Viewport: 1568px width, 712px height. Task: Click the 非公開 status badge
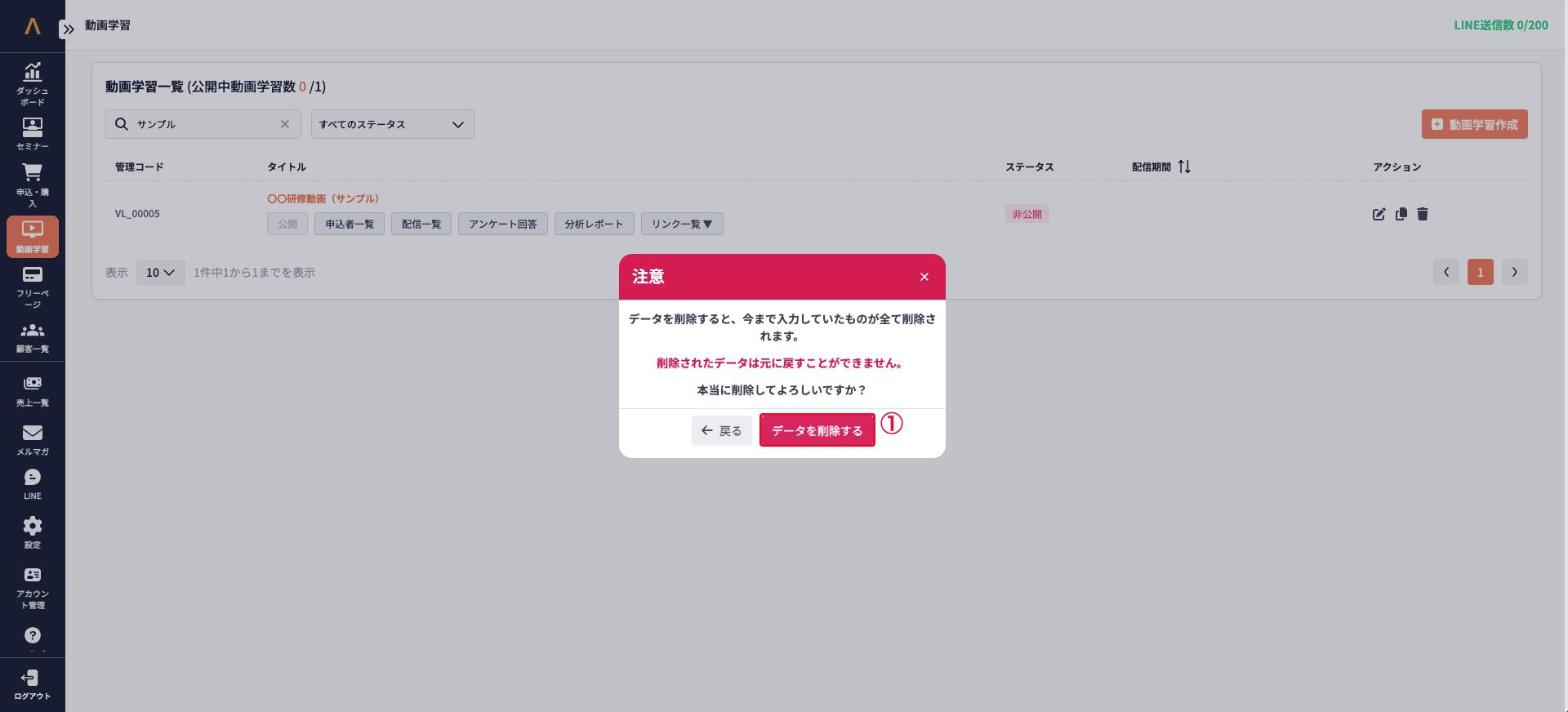pyautogui.click(x=1027, y=214)
